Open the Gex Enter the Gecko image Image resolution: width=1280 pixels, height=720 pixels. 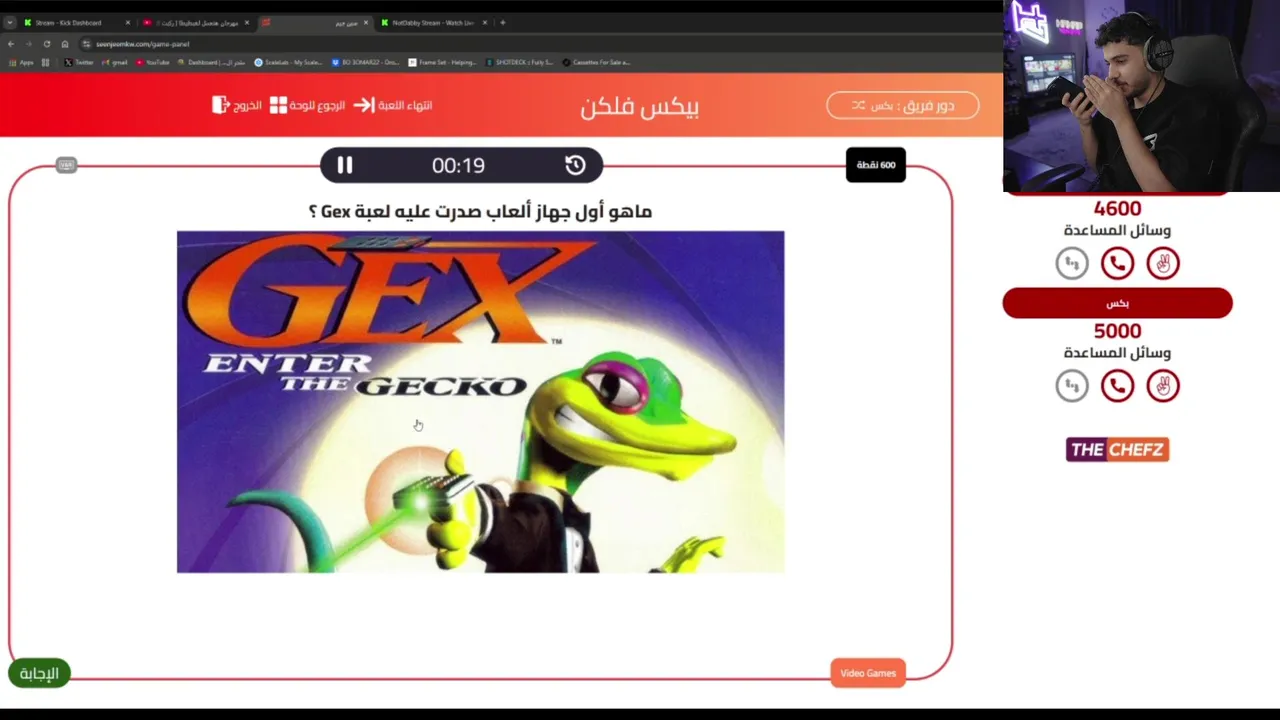coord(480,402)
